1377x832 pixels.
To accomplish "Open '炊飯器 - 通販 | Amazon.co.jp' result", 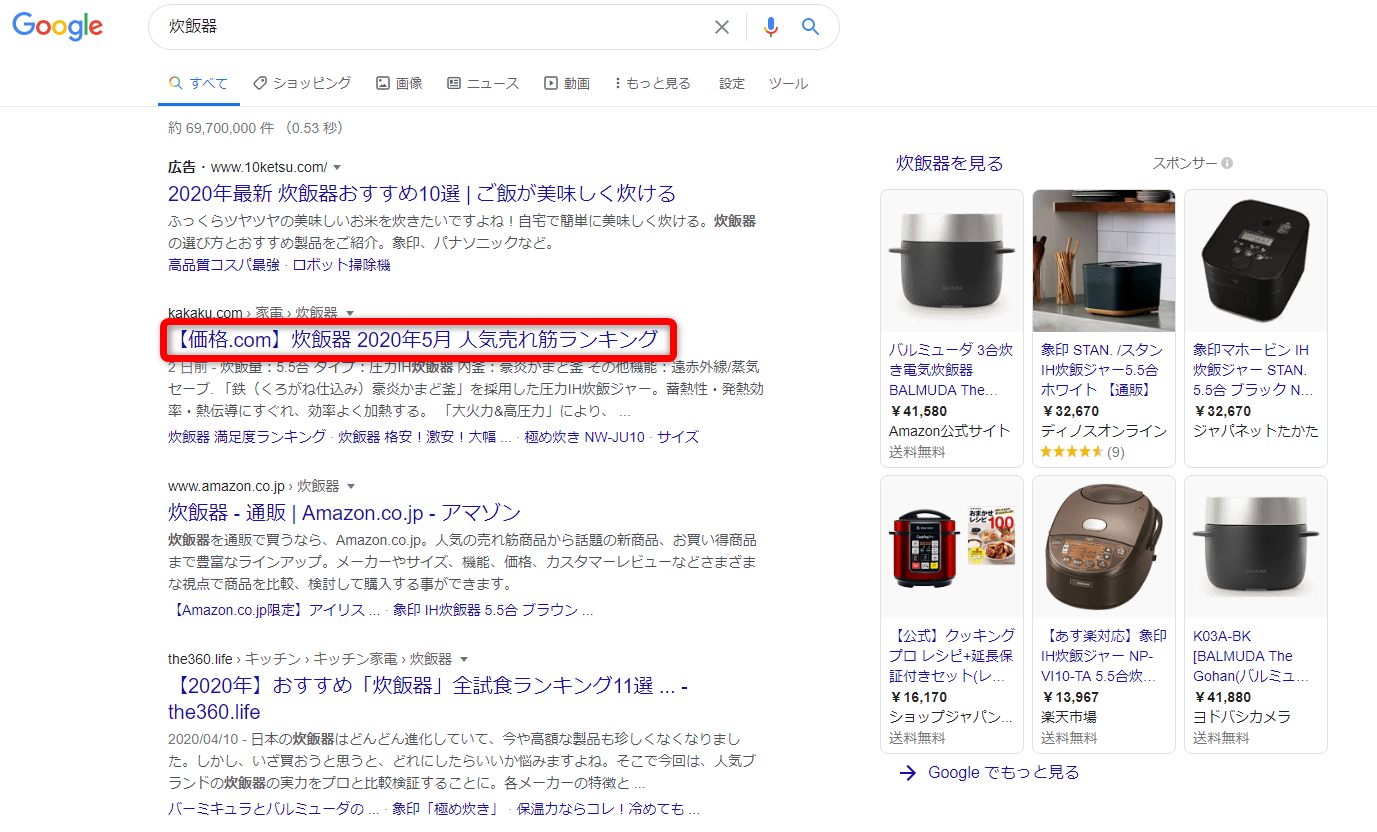I will coord(345,513).
